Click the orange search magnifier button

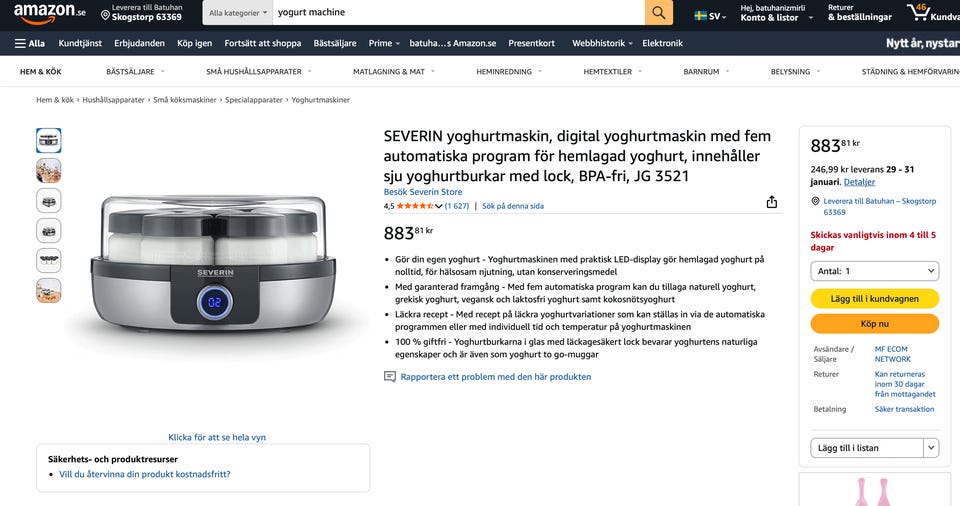point(659,12)
